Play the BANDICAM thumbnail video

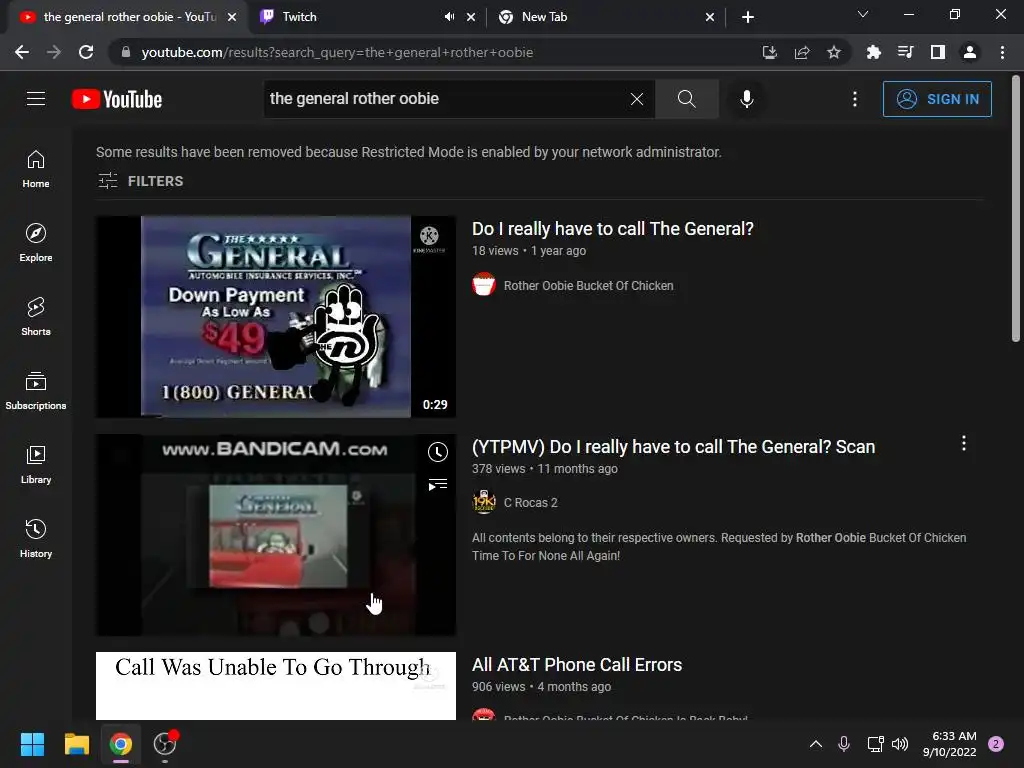point(276,535)
